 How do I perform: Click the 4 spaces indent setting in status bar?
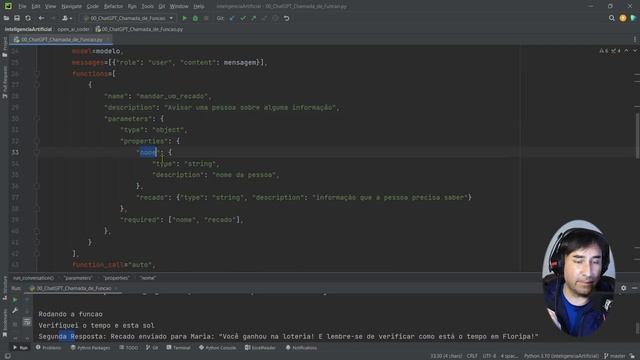[x=509, y=356]
